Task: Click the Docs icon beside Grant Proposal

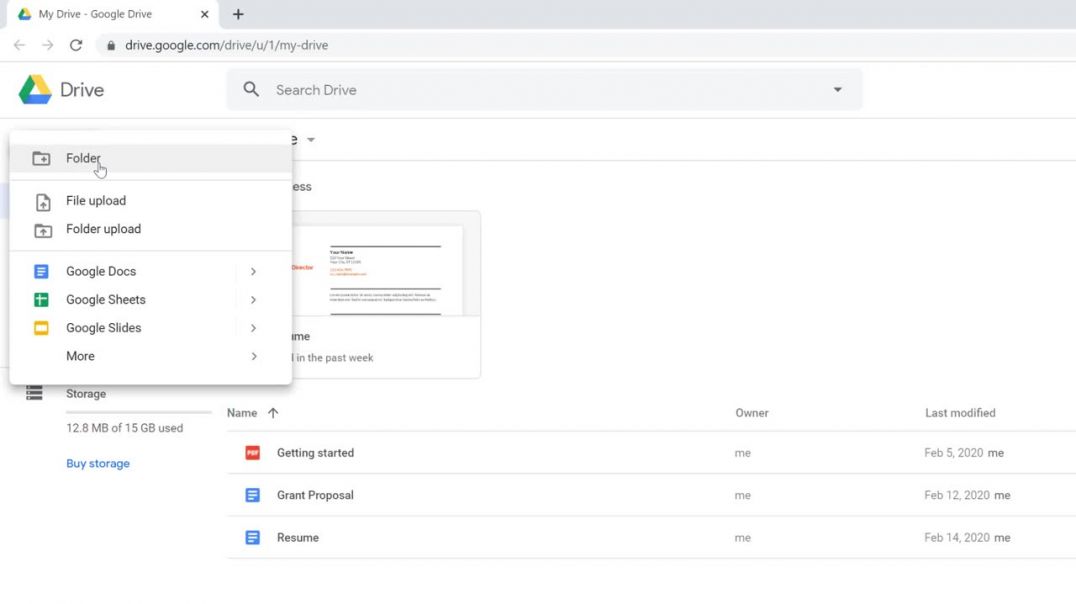Action: (x=253, y=495)
